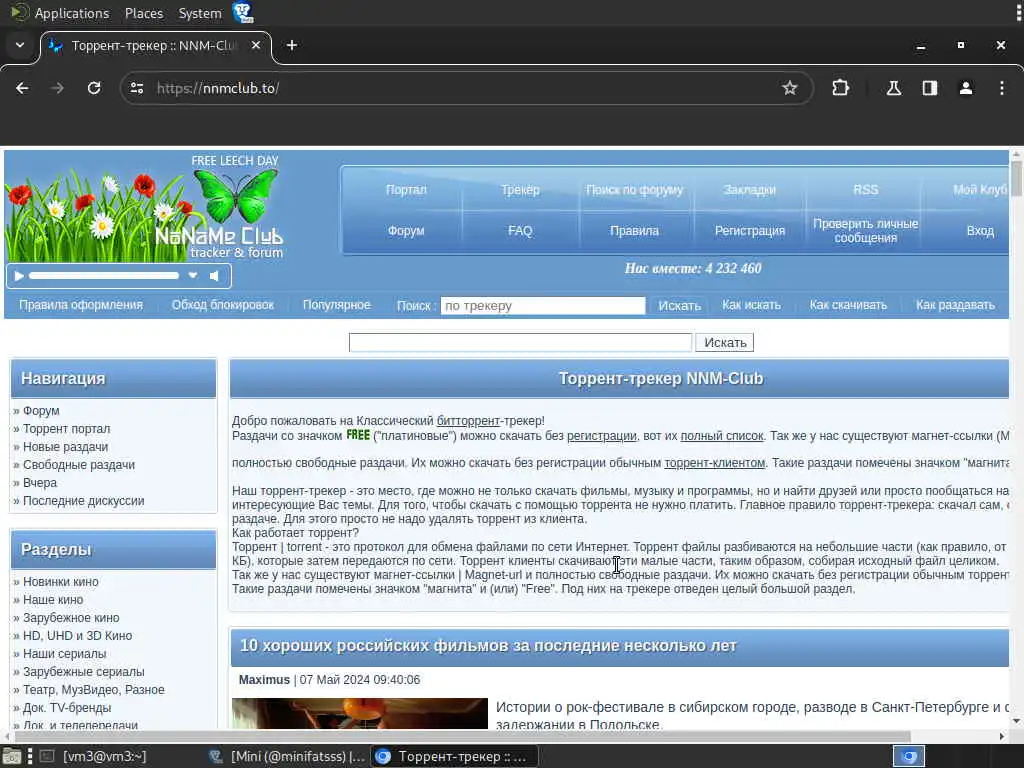Follow the торрент-клиентом link
The width and height of the screenshot is (1024, 768).
tap(714, 462)
